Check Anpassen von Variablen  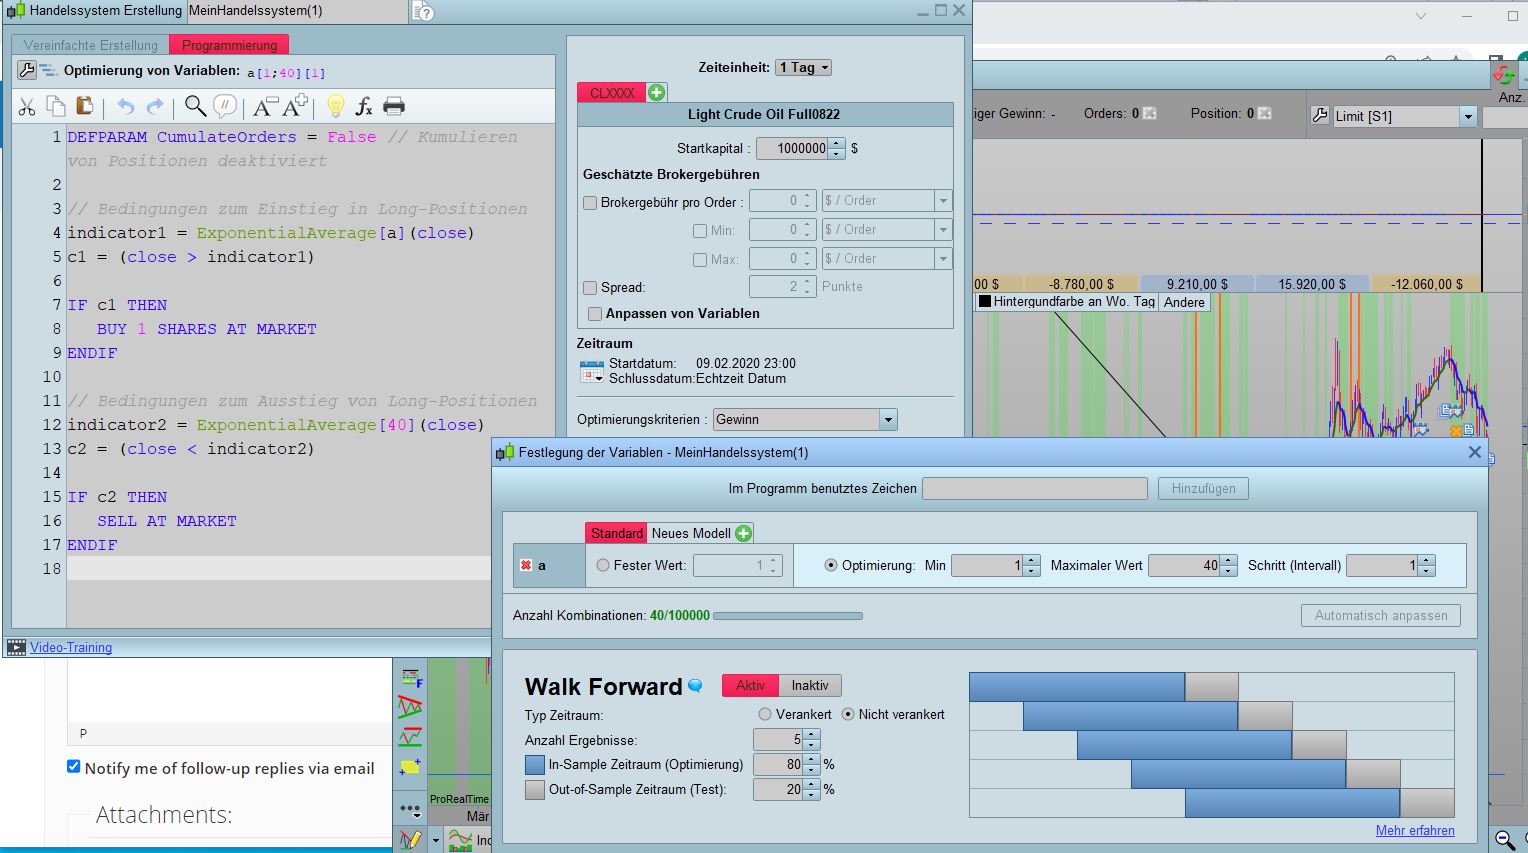595,314
